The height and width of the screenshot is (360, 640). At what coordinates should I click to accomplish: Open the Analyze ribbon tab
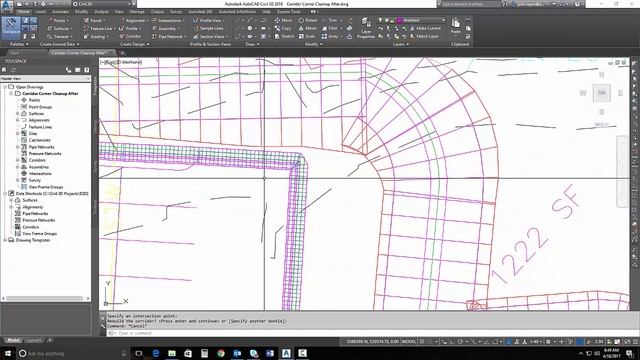[x=102, y=12]
